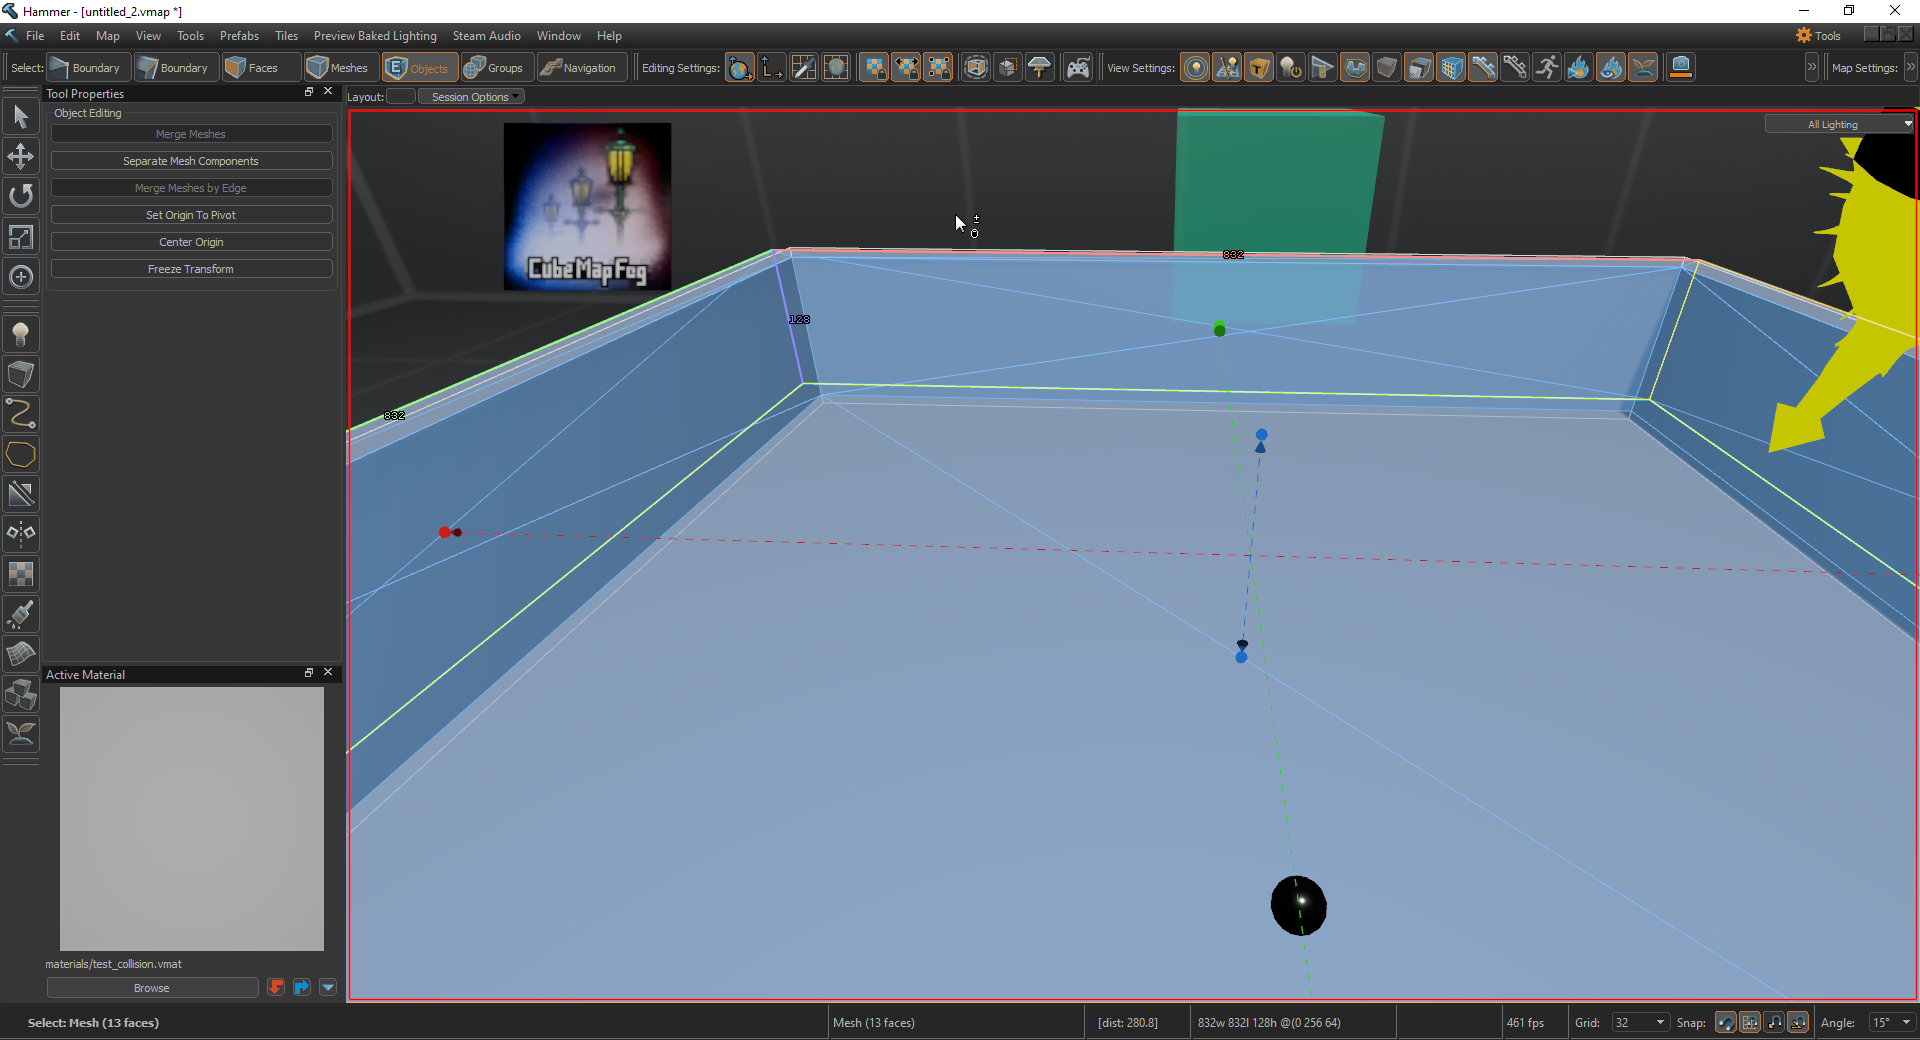Screen dimensions: 1920x1040
Task: Toggle the 3D grid view setting
Action: click(x=1451, y=67)
